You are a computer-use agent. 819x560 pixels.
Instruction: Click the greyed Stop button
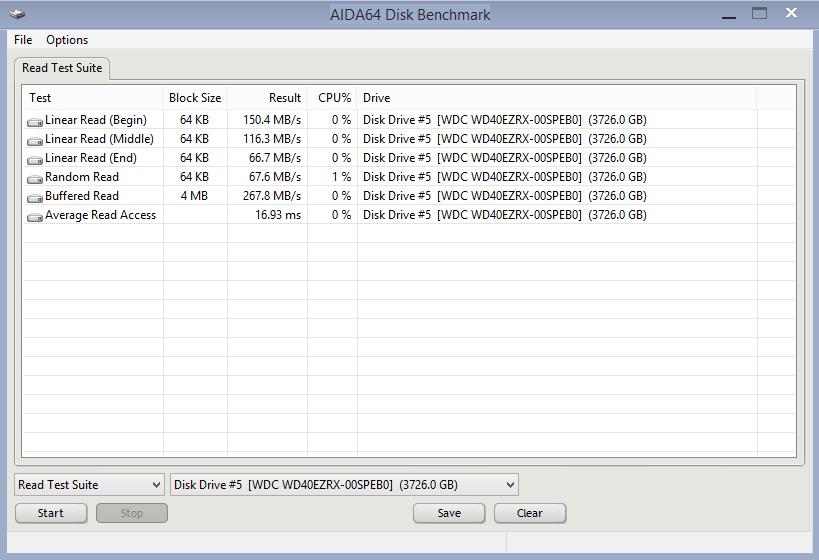pyautogui.click(x=132, y=513)
